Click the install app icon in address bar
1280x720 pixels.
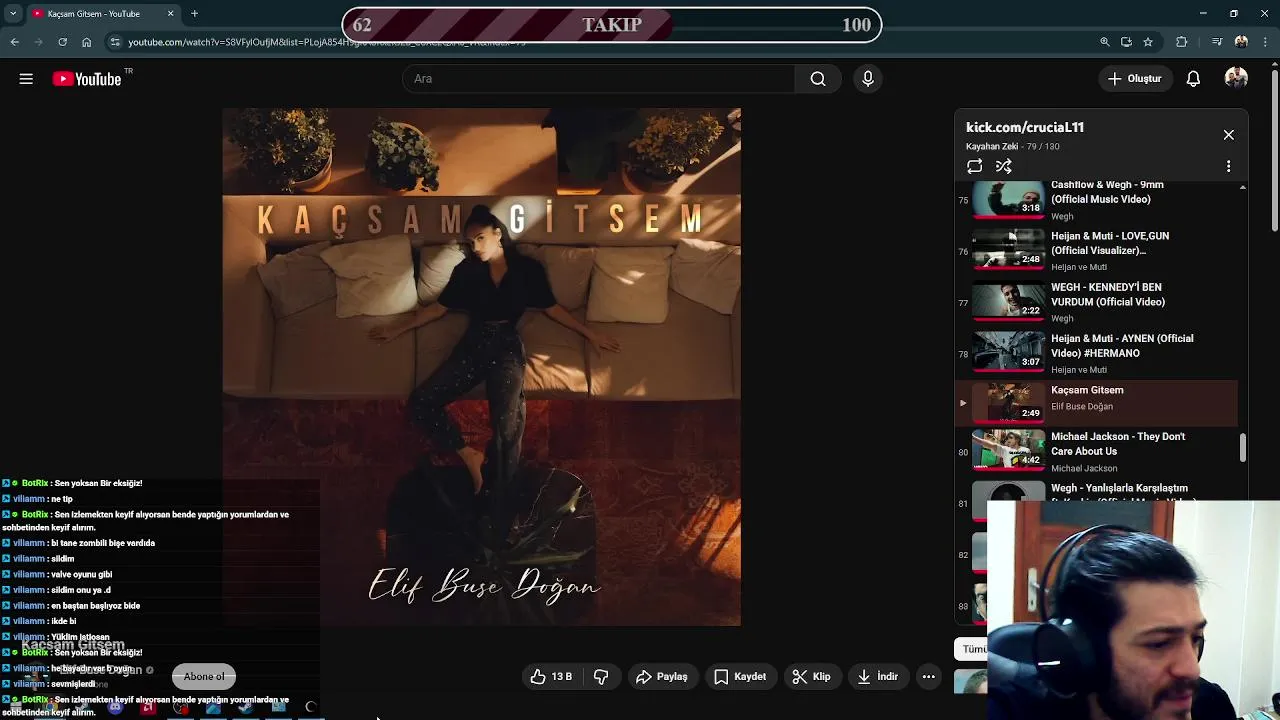coord(1126,42)
